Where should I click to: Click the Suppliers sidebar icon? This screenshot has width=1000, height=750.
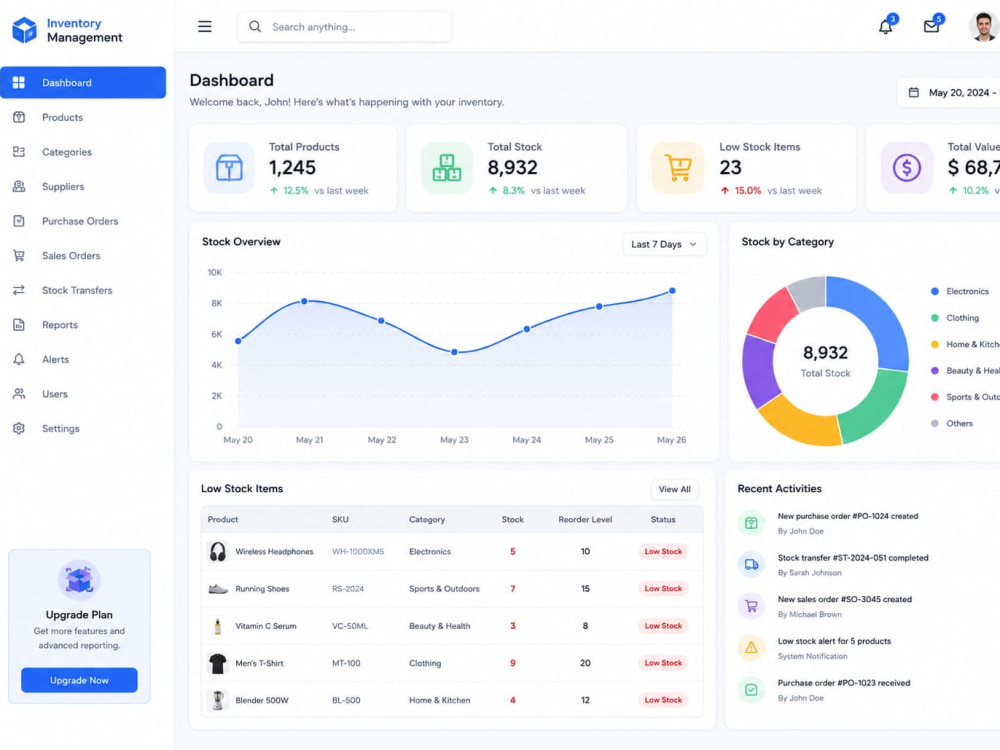(x=19, y=186)
